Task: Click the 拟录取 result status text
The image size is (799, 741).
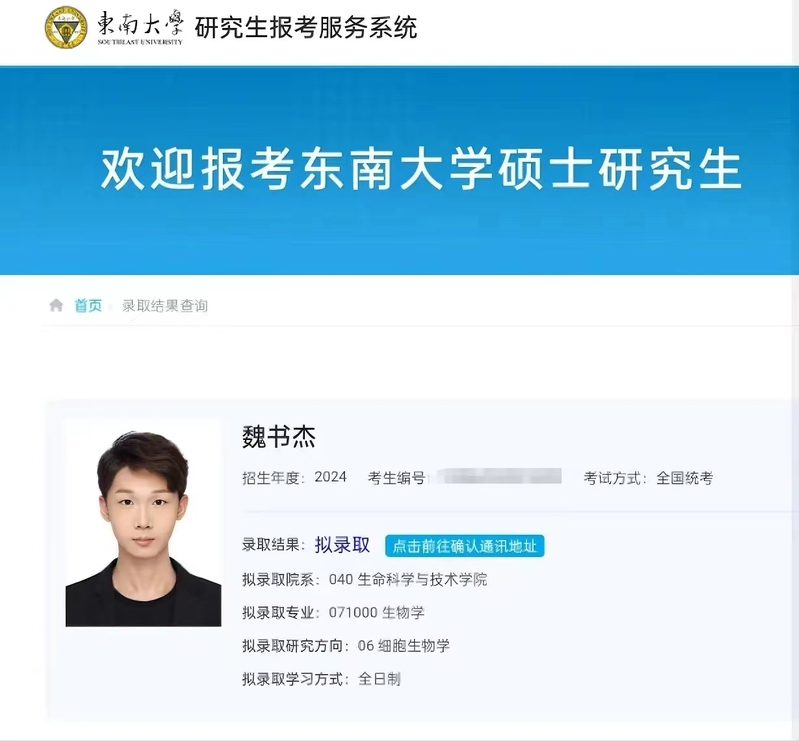Action: [342, 545]
